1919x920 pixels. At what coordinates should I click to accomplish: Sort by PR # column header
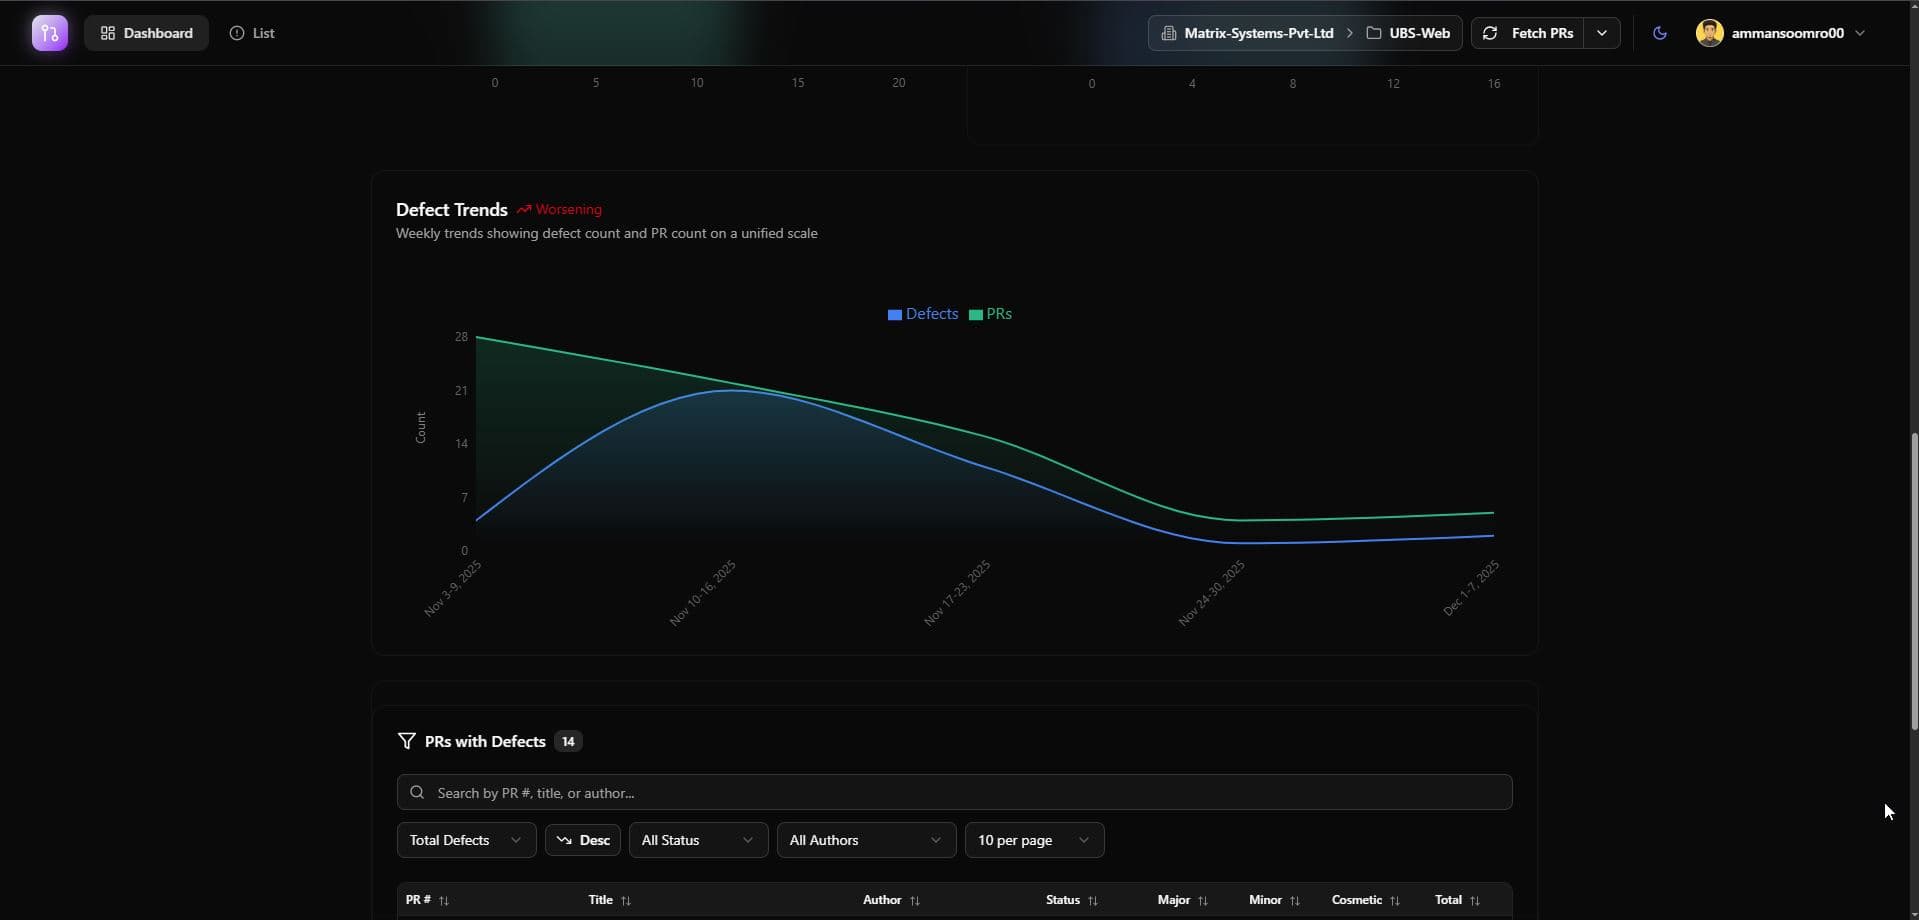[427, 900]
